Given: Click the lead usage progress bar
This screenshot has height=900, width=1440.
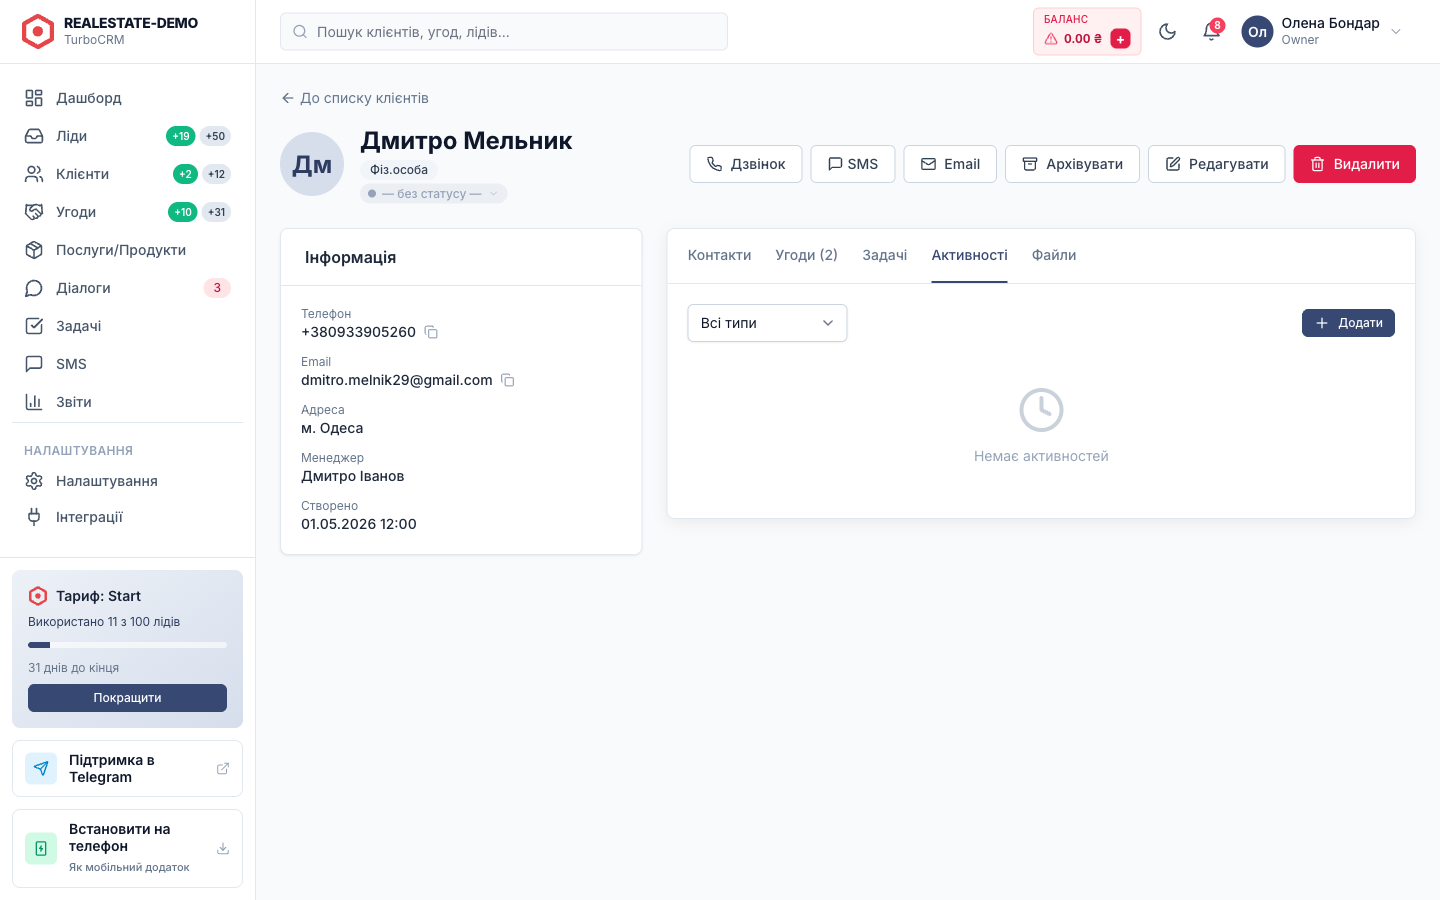Looking at the screenshot, I should pos(127,645).
